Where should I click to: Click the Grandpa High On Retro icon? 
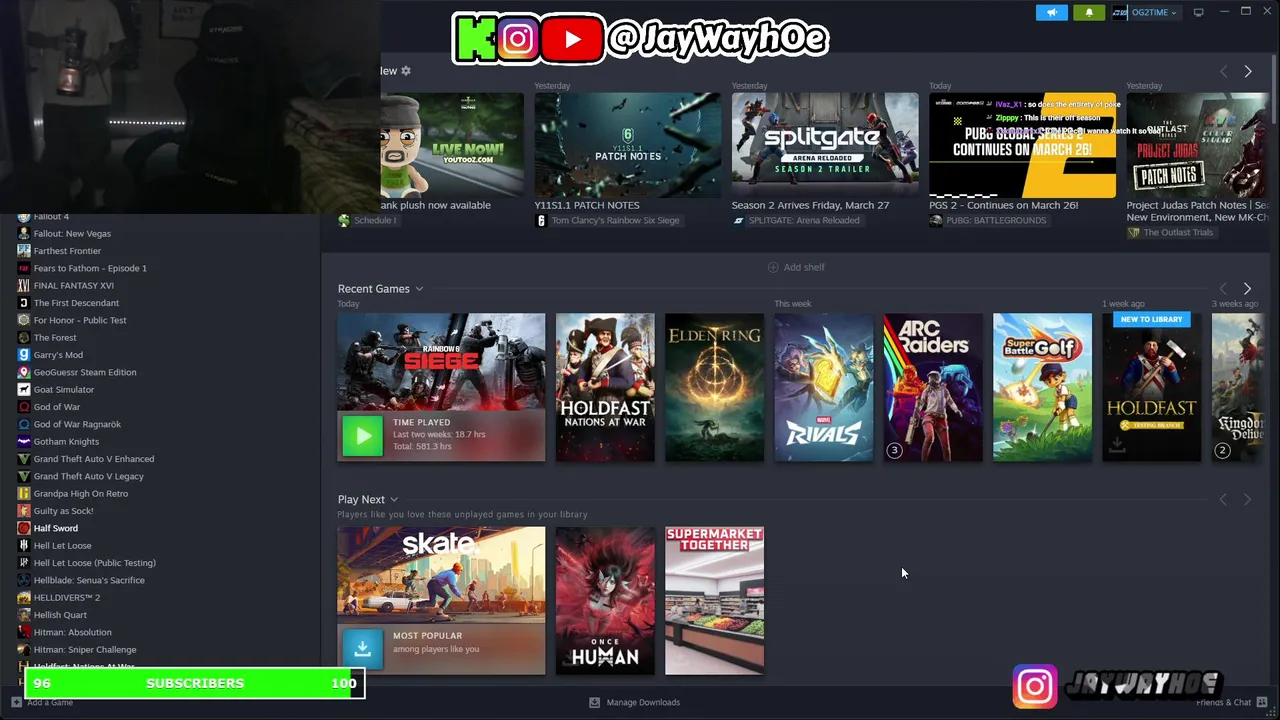click(x=24, y=493)
